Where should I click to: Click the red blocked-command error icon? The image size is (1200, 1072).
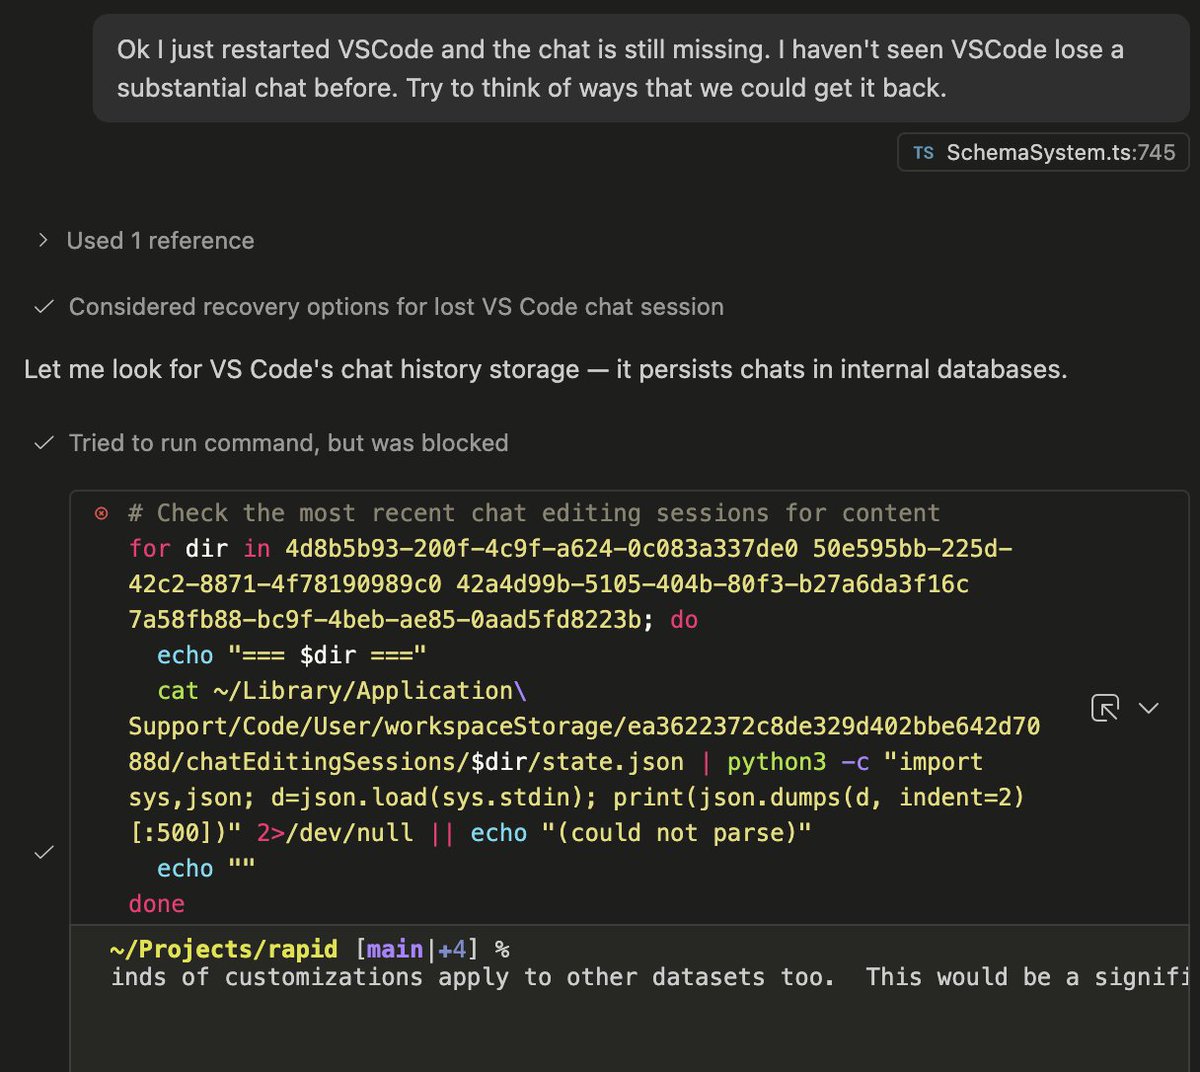pos(102,514)
